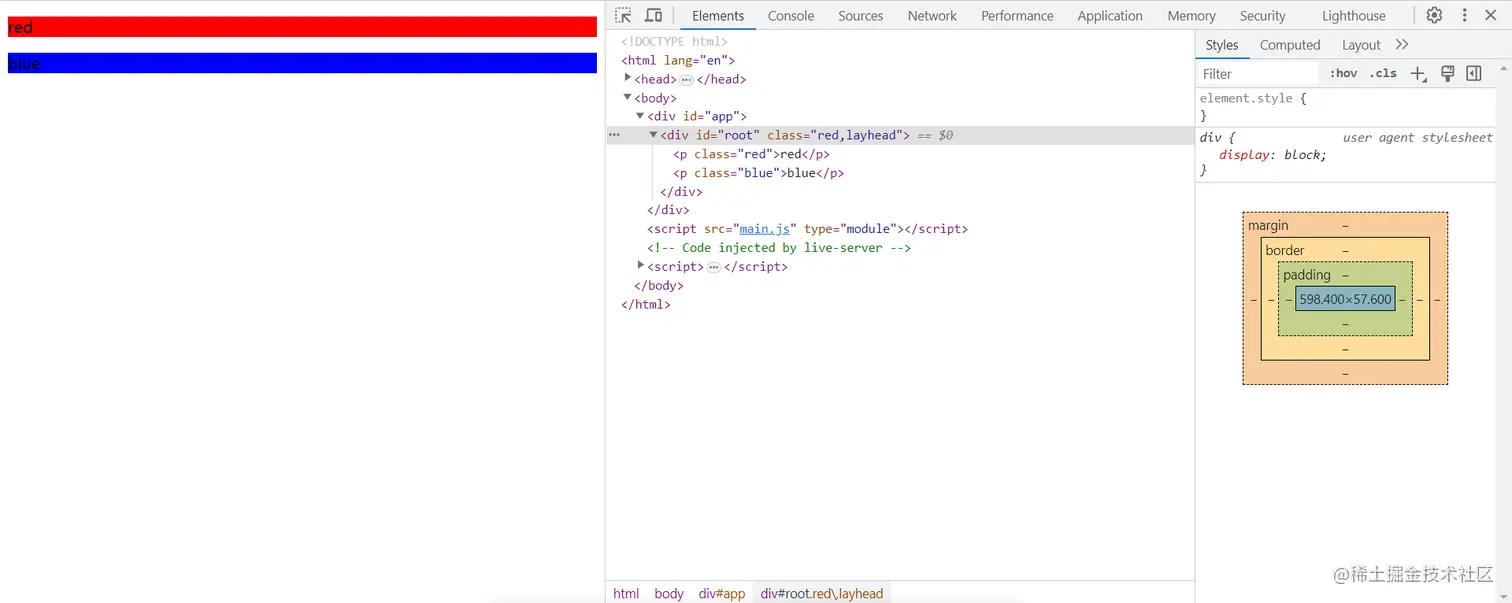The width and height of the screenshot is (1512, 603).
Task: Switch to the Elements tab
Action: [718, 16]
